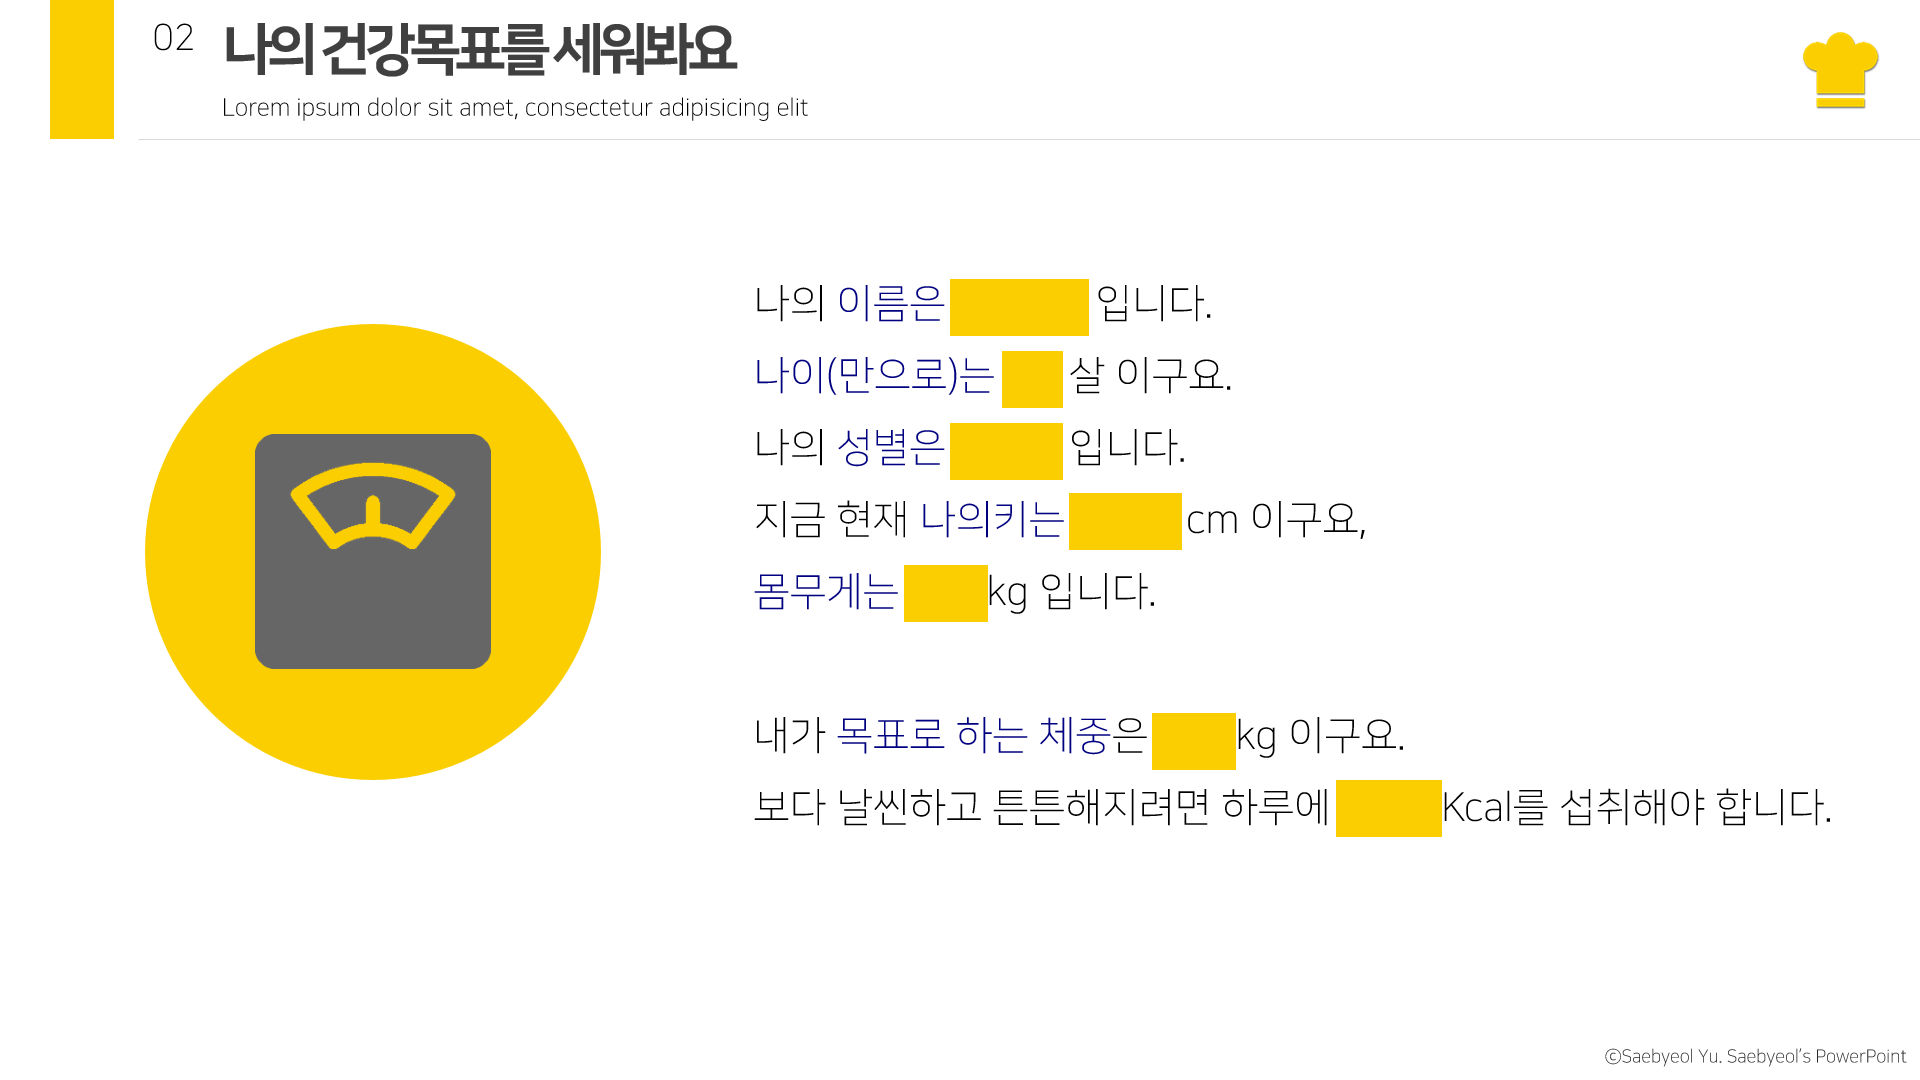Click the height blank before cm

[1124, 521]
